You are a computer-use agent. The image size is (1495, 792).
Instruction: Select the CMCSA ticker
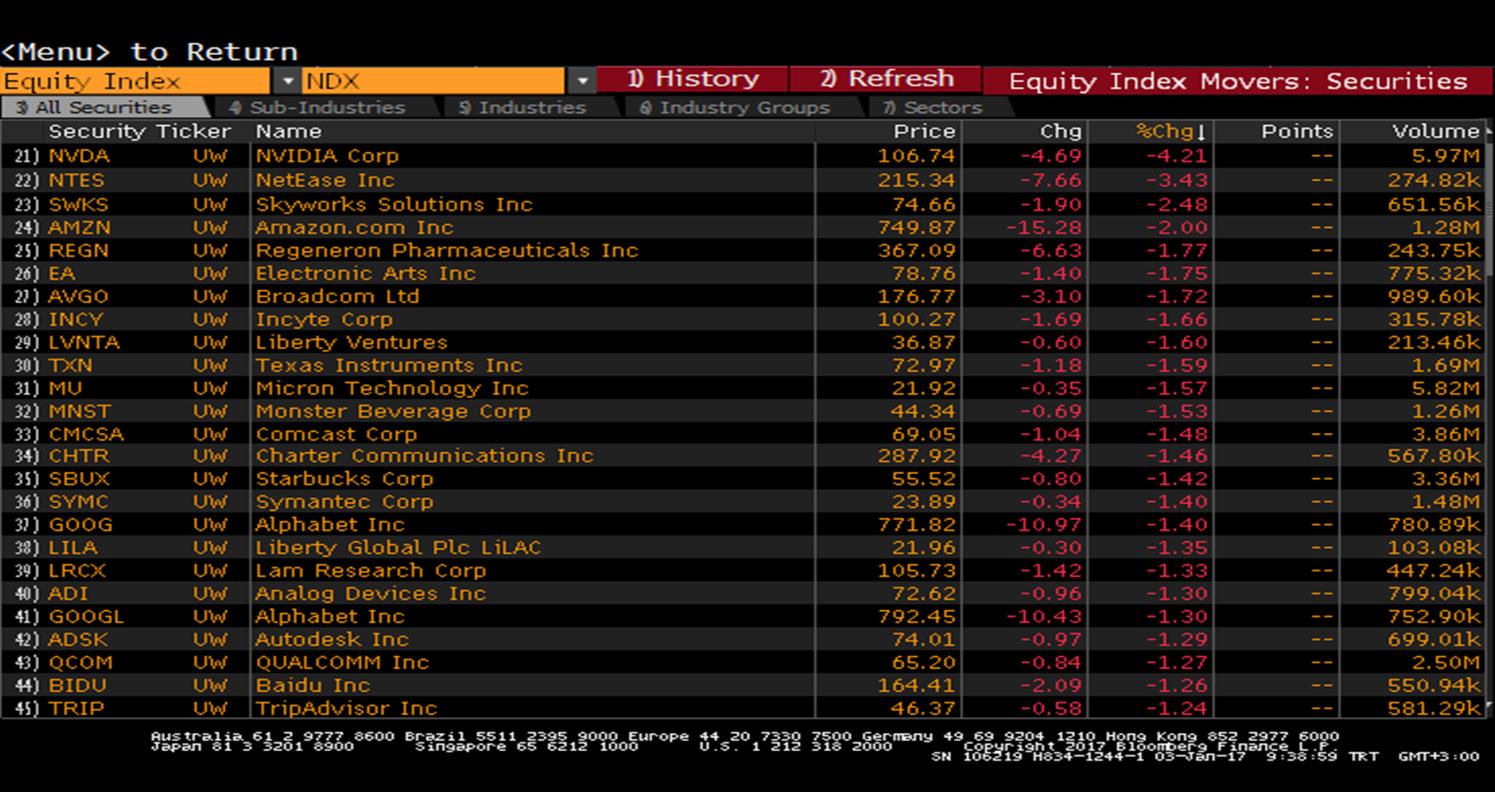85,434
